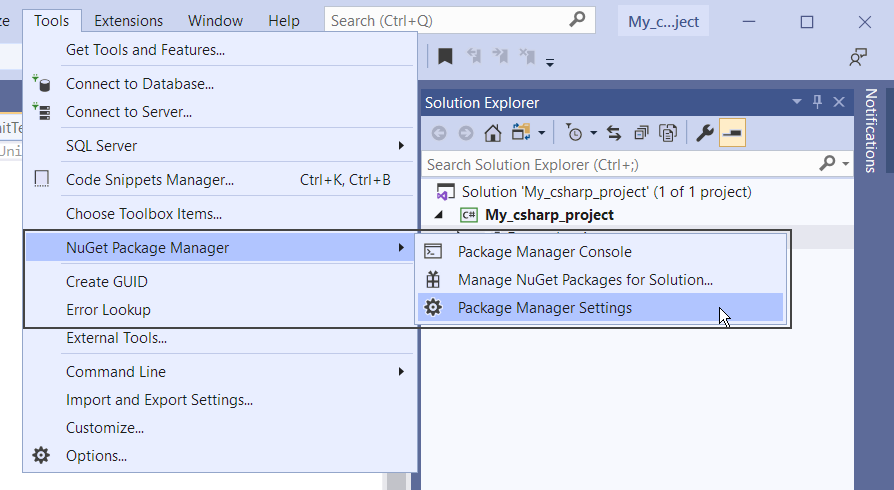
Task: Open the Notifications side tab
Action: [x=871, y=131]
